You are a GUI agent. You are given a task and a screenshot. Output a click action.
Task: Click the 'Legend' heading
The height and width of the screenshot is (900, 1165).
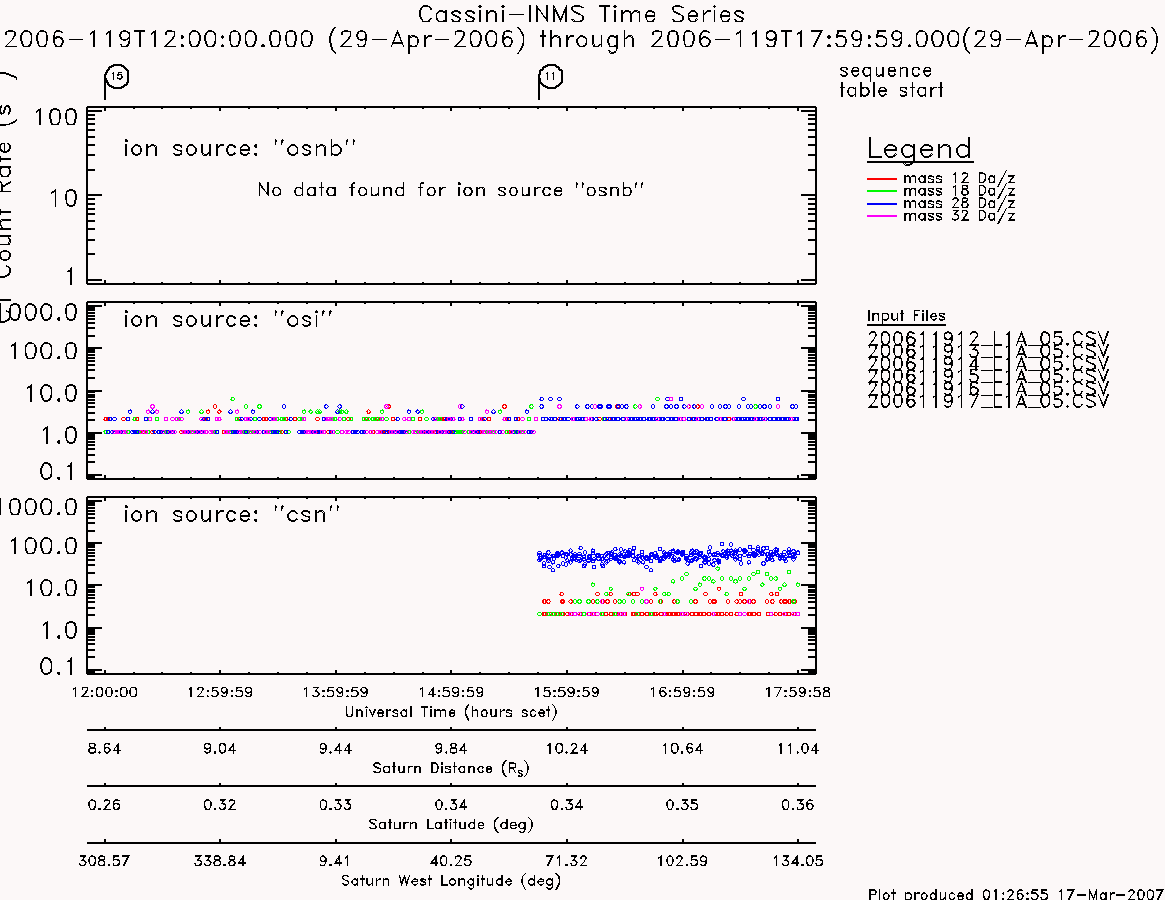[x=919, y=149]
